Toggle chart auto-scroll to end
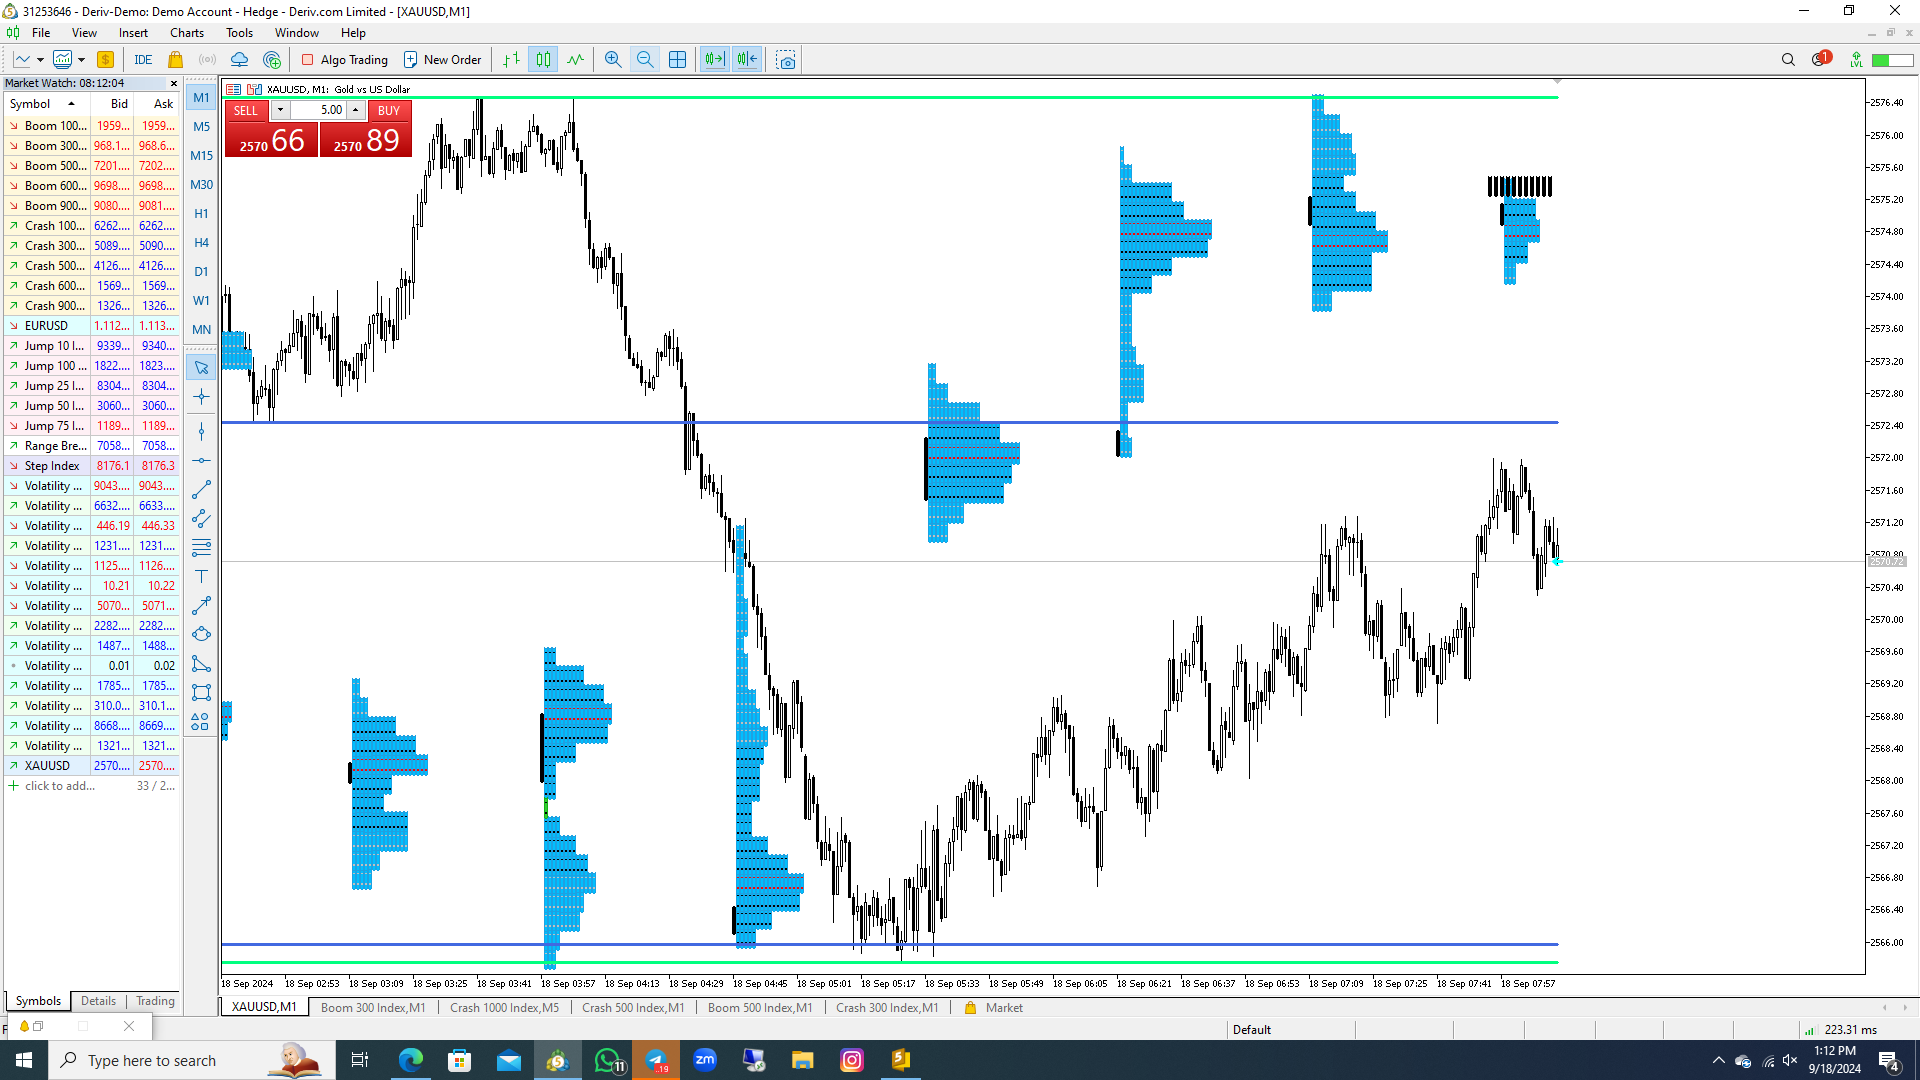 click(714, 60)
